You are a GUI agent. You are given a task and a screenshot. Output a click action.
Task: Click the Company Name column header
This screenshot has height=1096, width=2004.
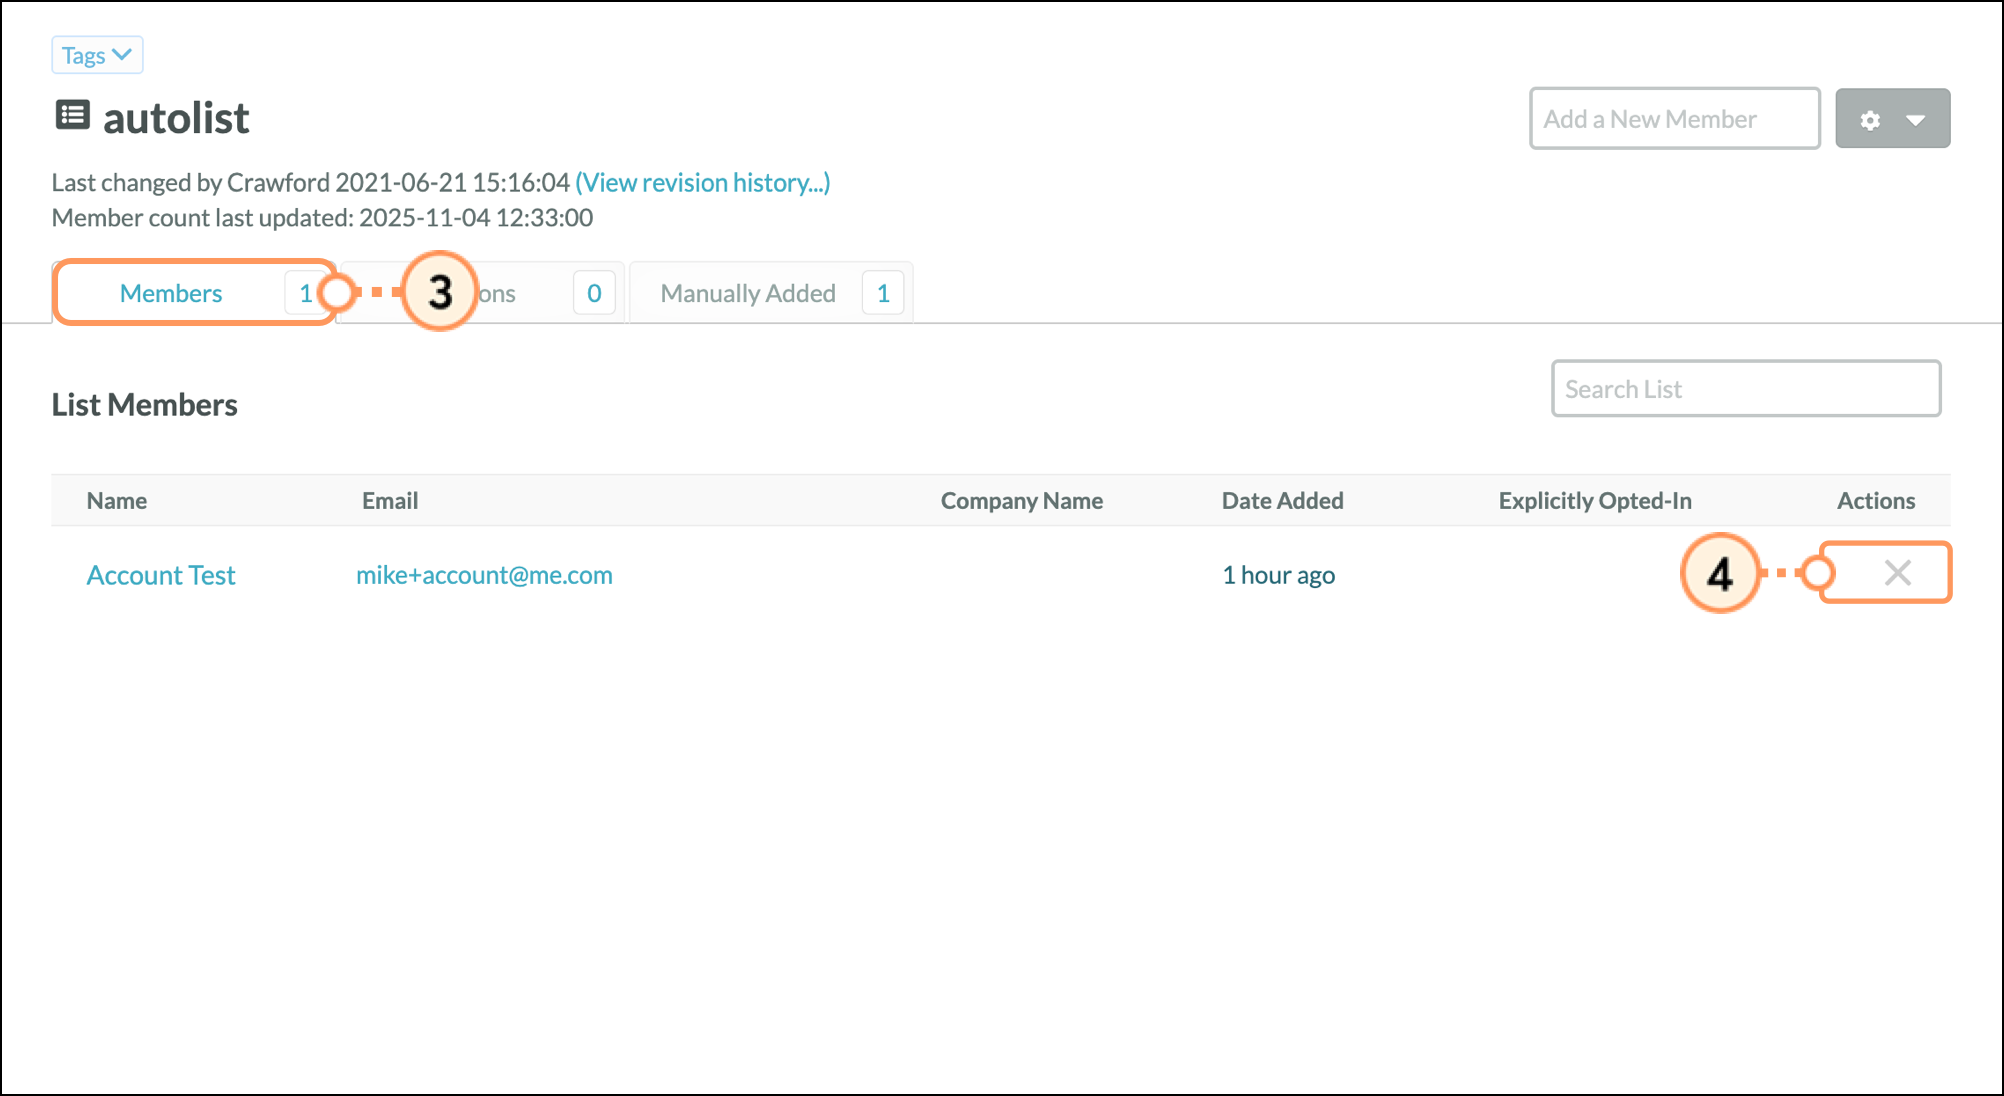click(x=1021, y=501)
